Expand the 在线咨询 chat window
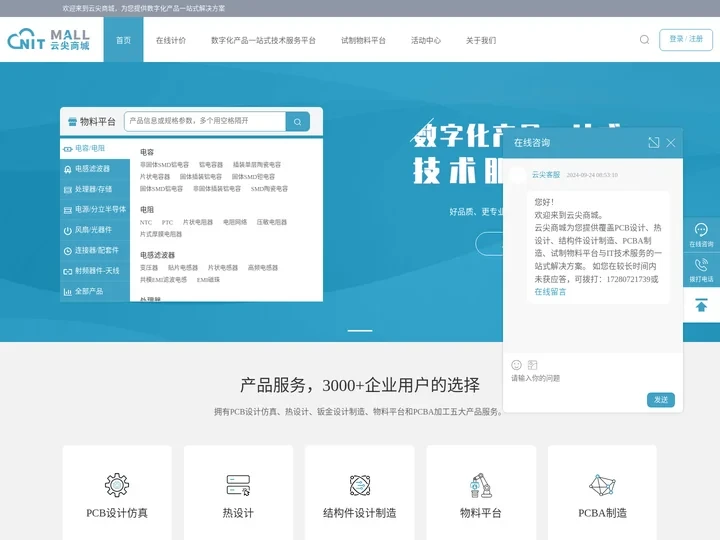 653,142
